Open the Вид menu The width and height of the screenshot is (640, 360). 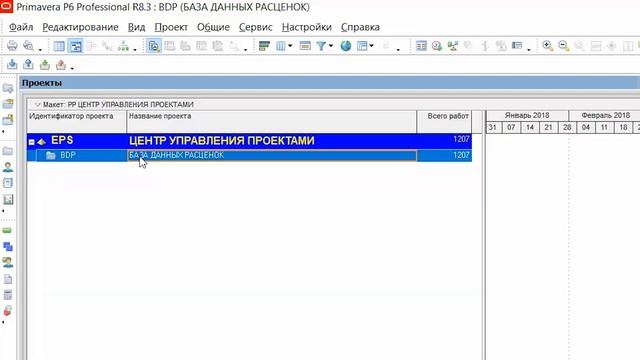[x=136, y=27]
